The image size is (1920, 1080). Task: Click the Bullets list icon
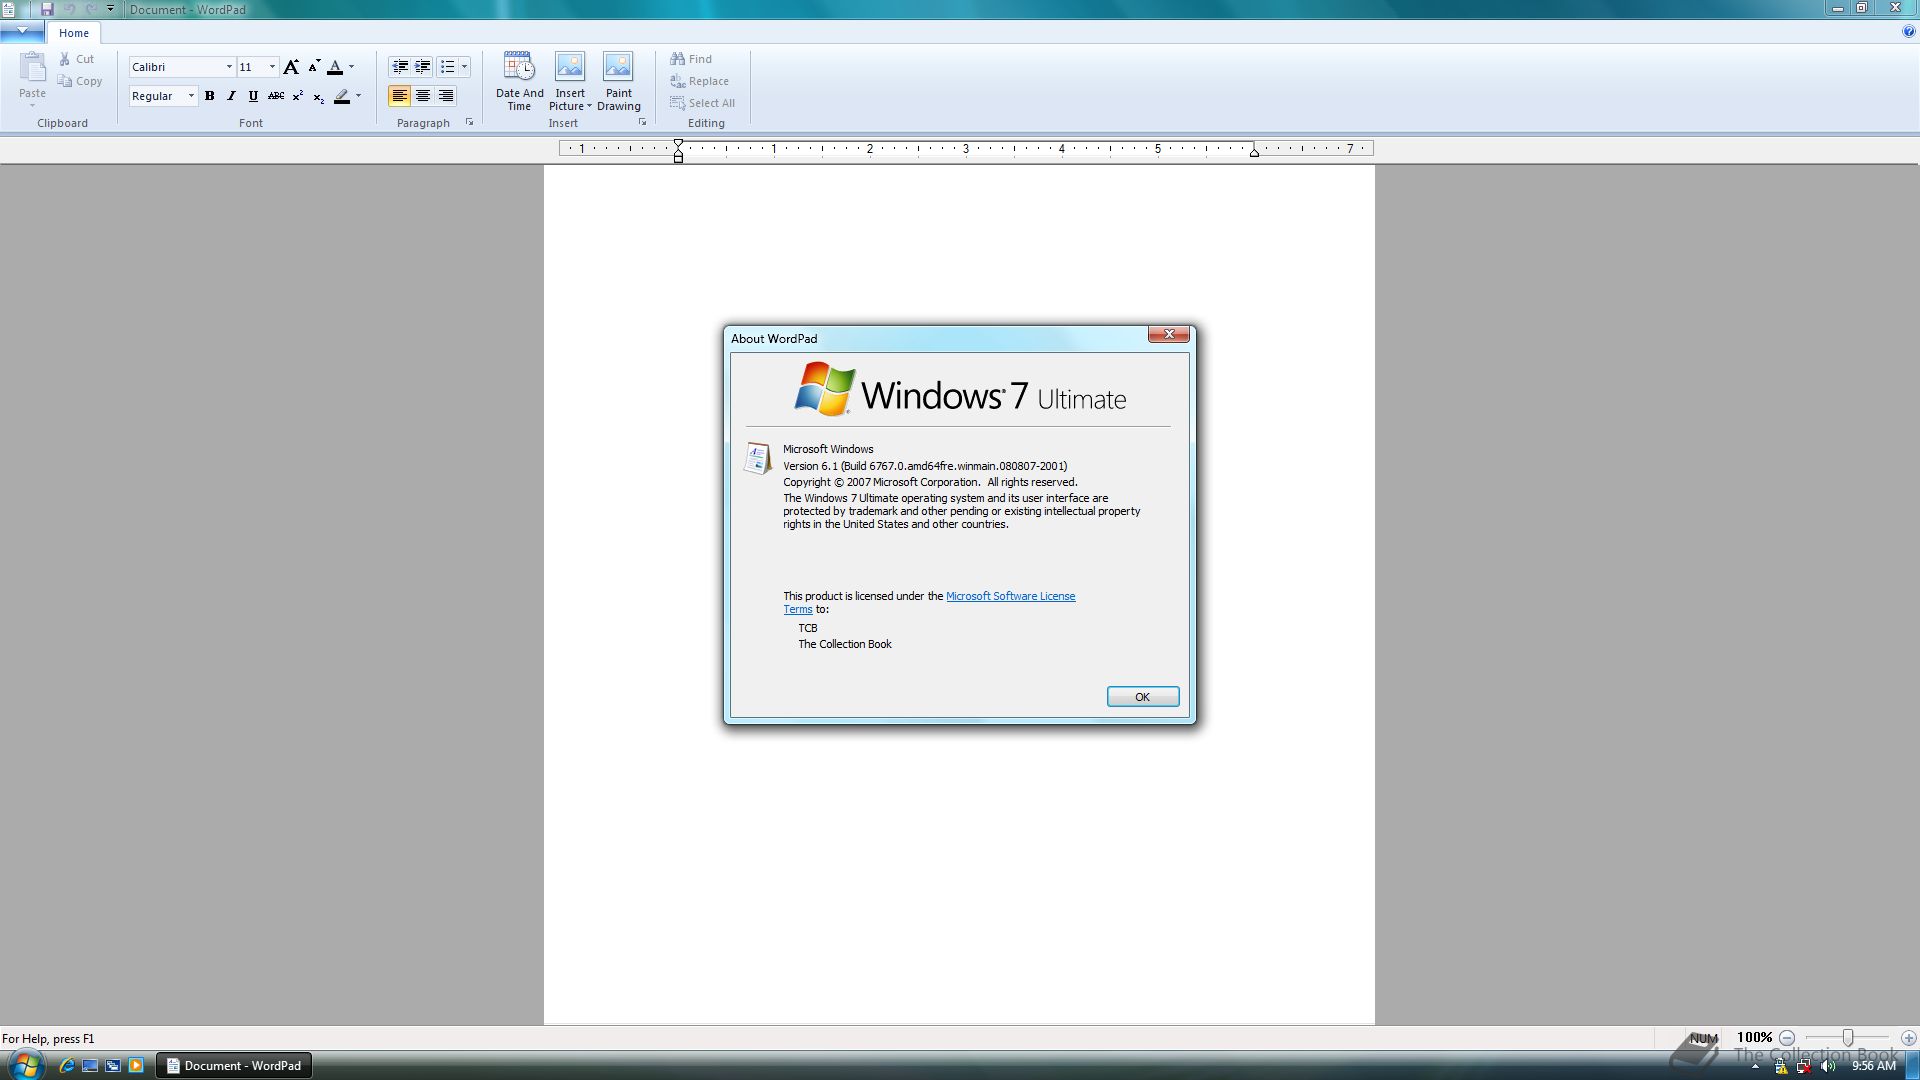point(447,67)
